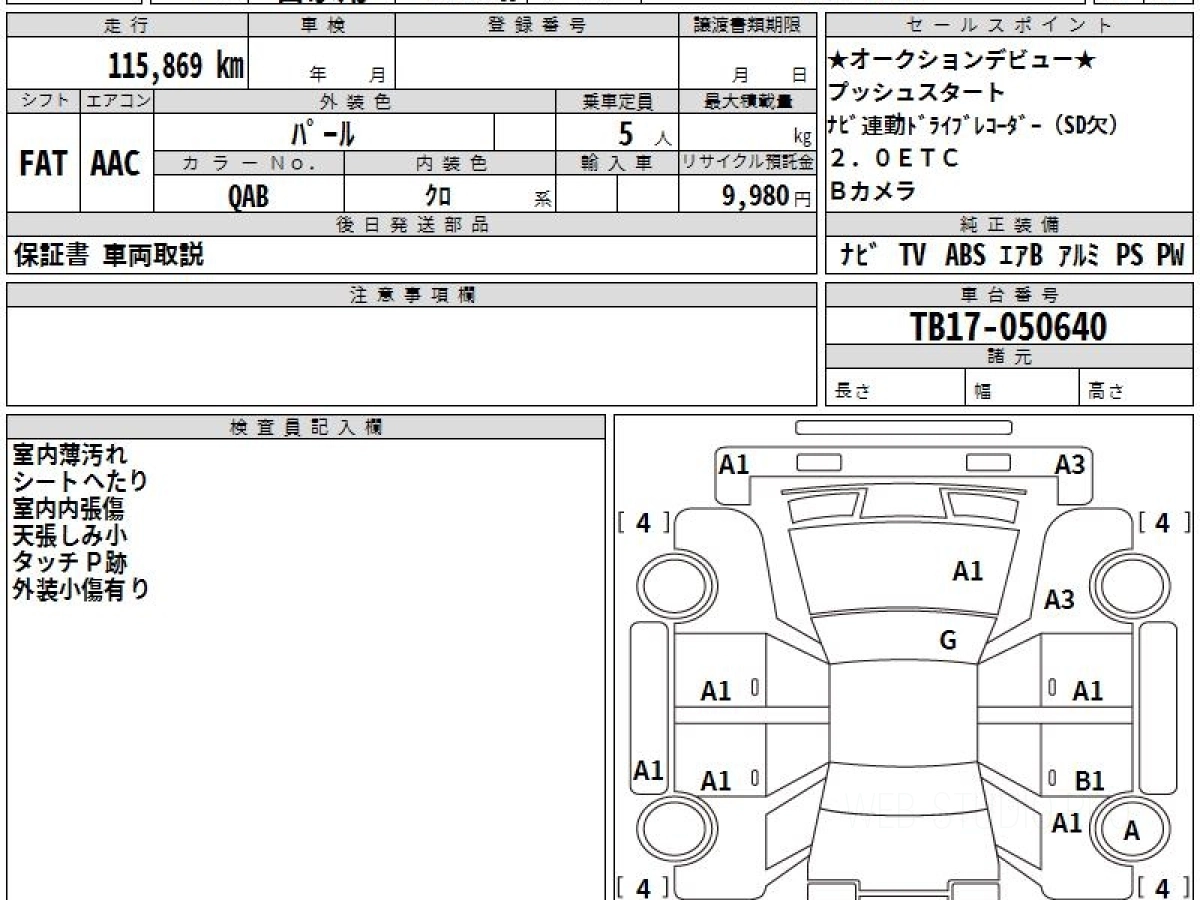Click the 純正装備 header

[1009, 225]
